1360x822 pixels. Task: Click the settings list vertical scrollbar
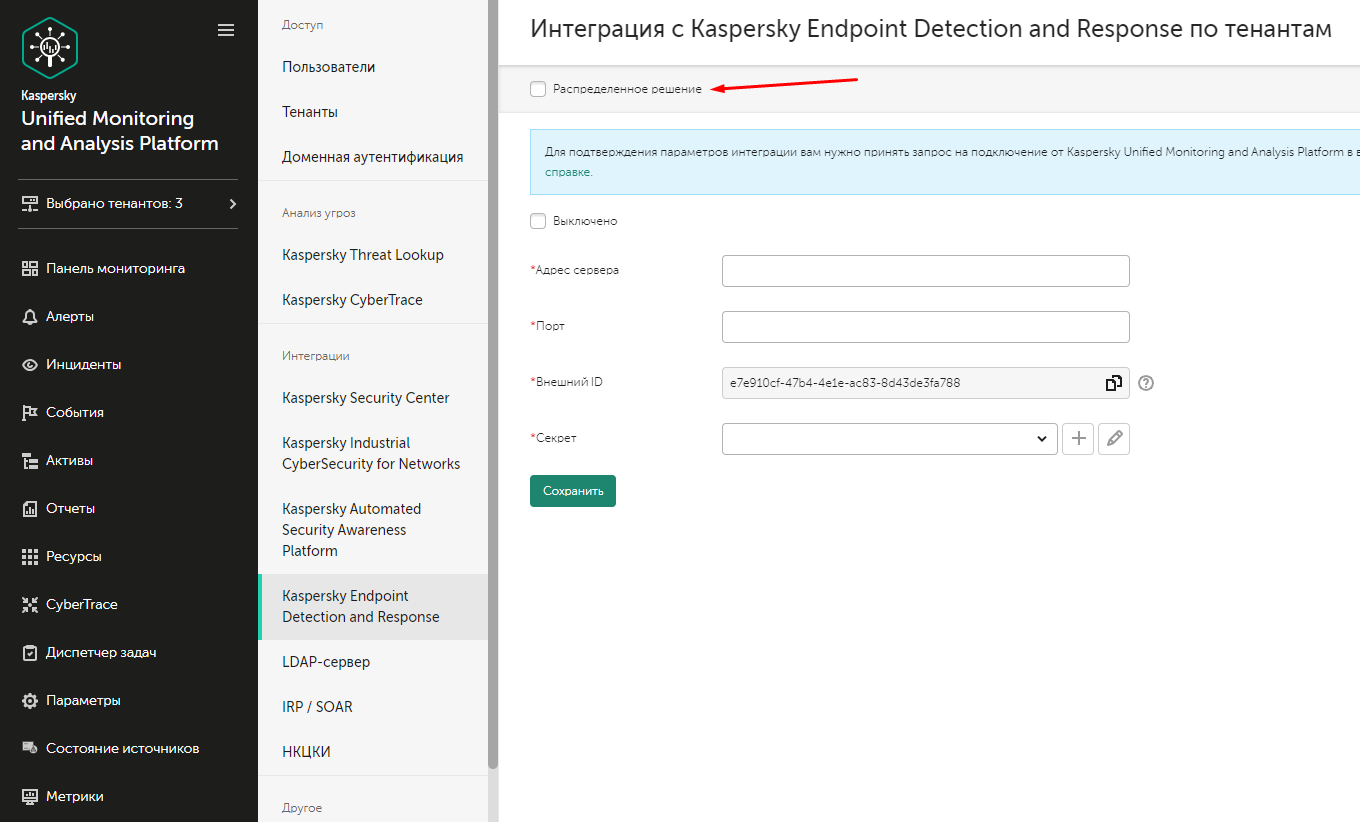493,384
